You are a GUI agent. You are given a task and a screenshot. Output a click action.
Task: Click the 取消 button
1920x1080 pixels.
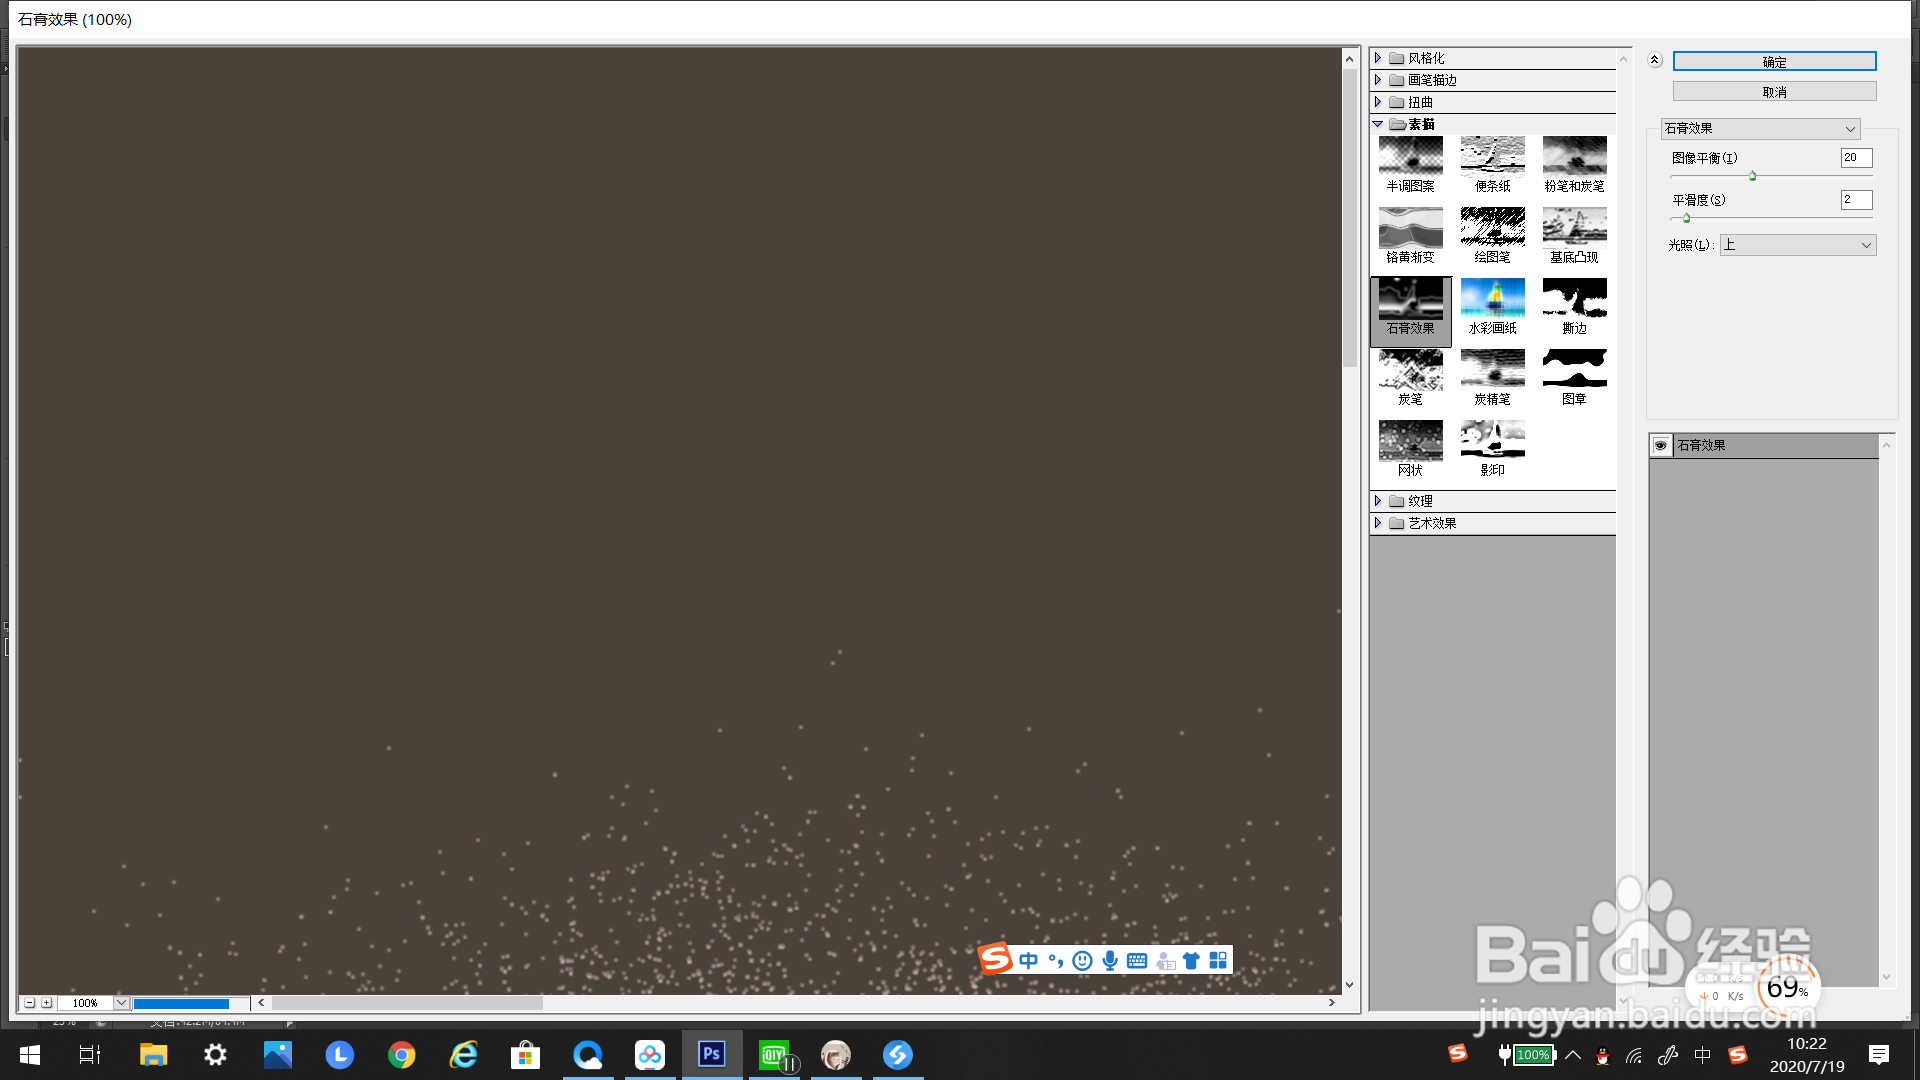(x=1774, y=92)
